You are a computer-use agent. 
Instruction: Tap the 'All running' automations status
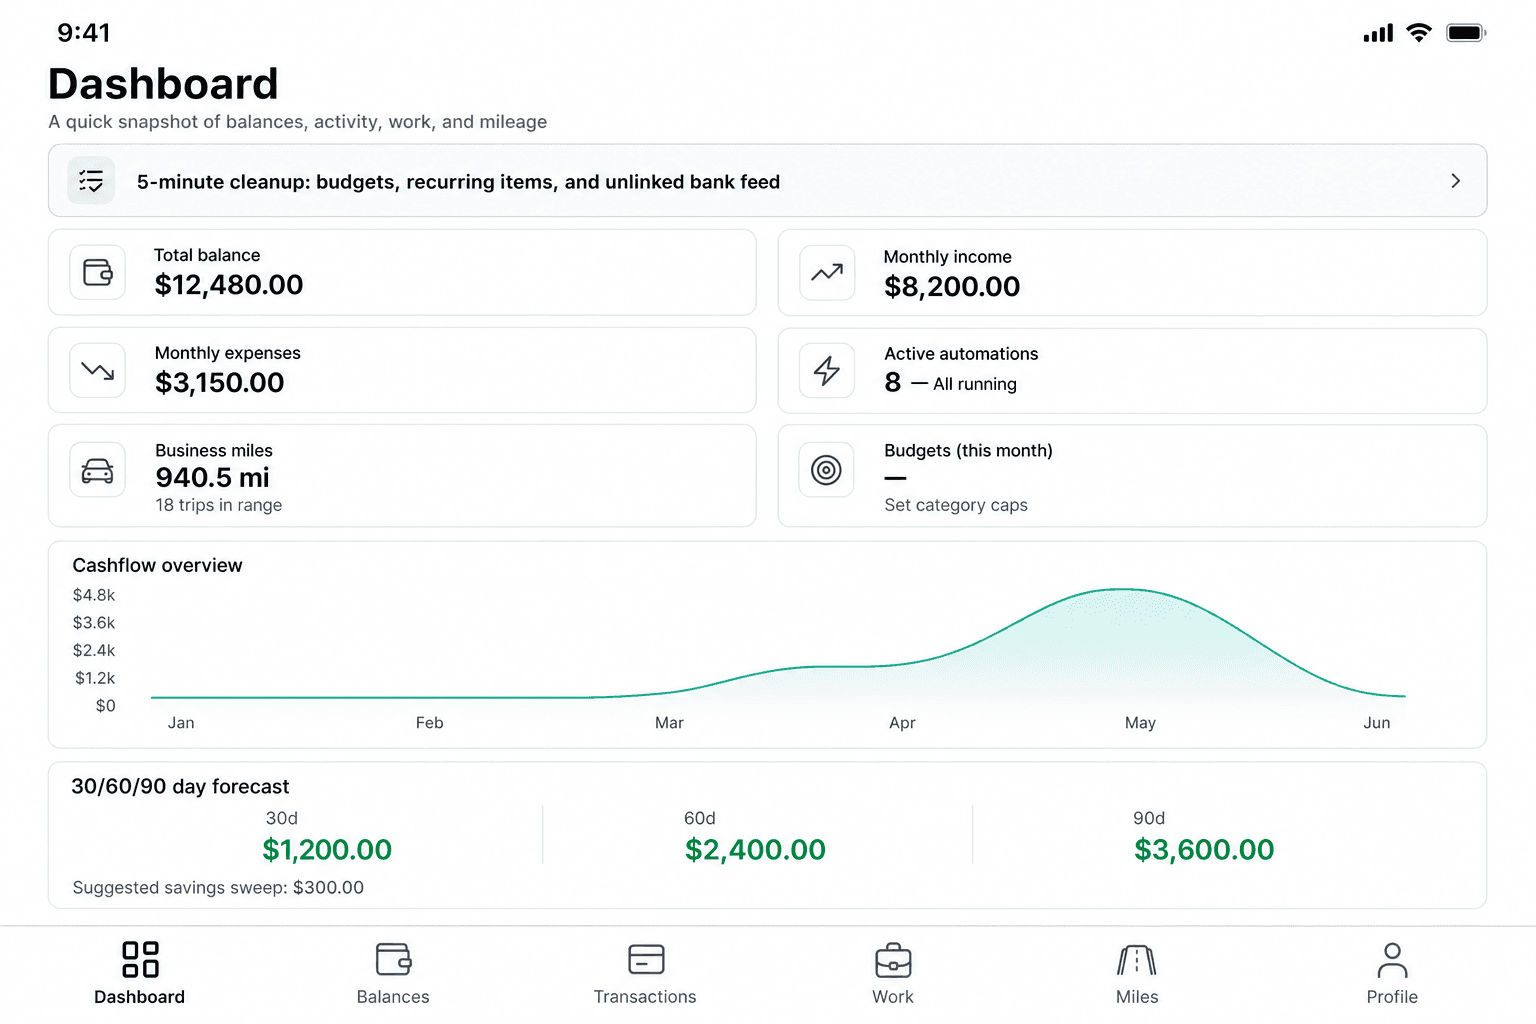pos(975,384)
